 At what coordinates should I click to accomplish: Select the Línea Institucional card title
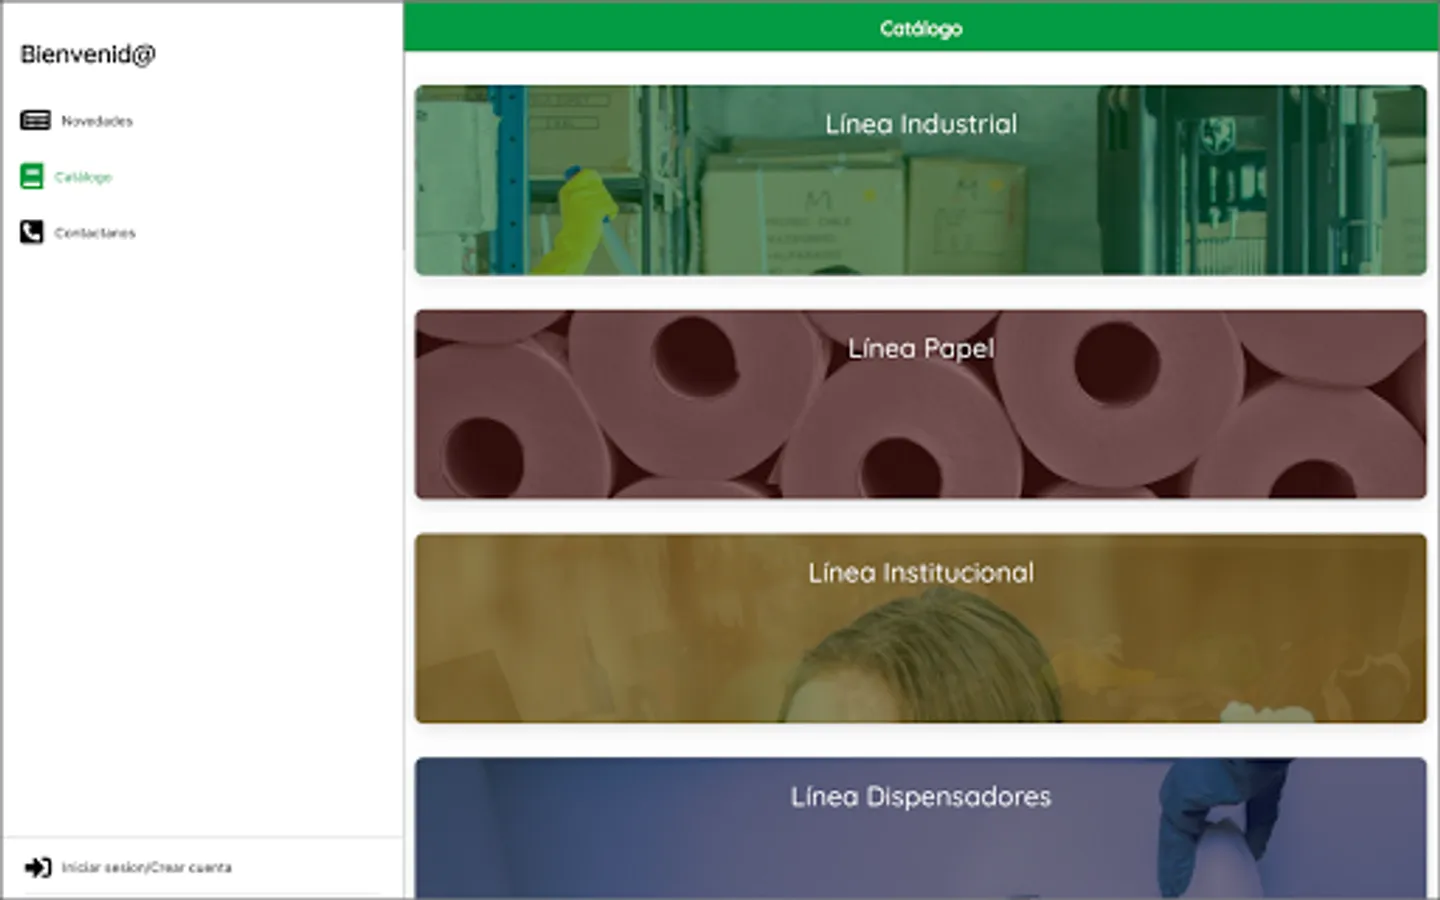pos(921,572)
